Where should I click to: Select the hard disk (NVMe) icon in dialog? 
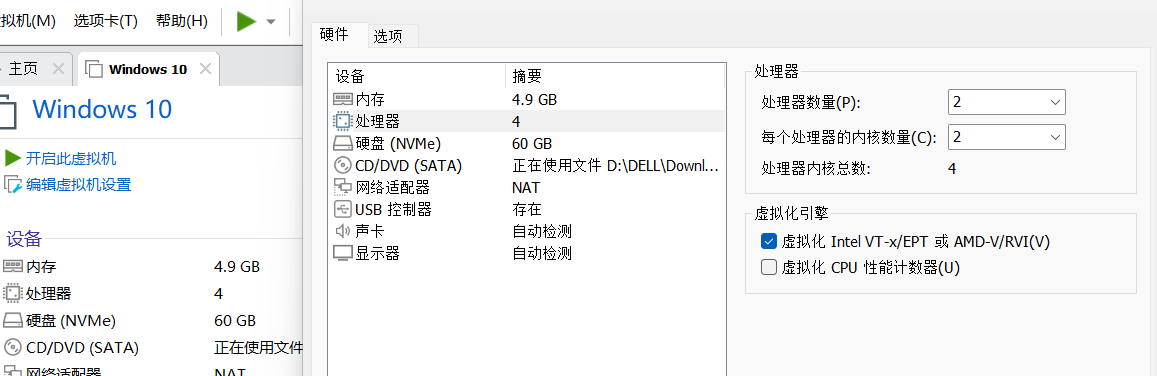tap(343, 144)
